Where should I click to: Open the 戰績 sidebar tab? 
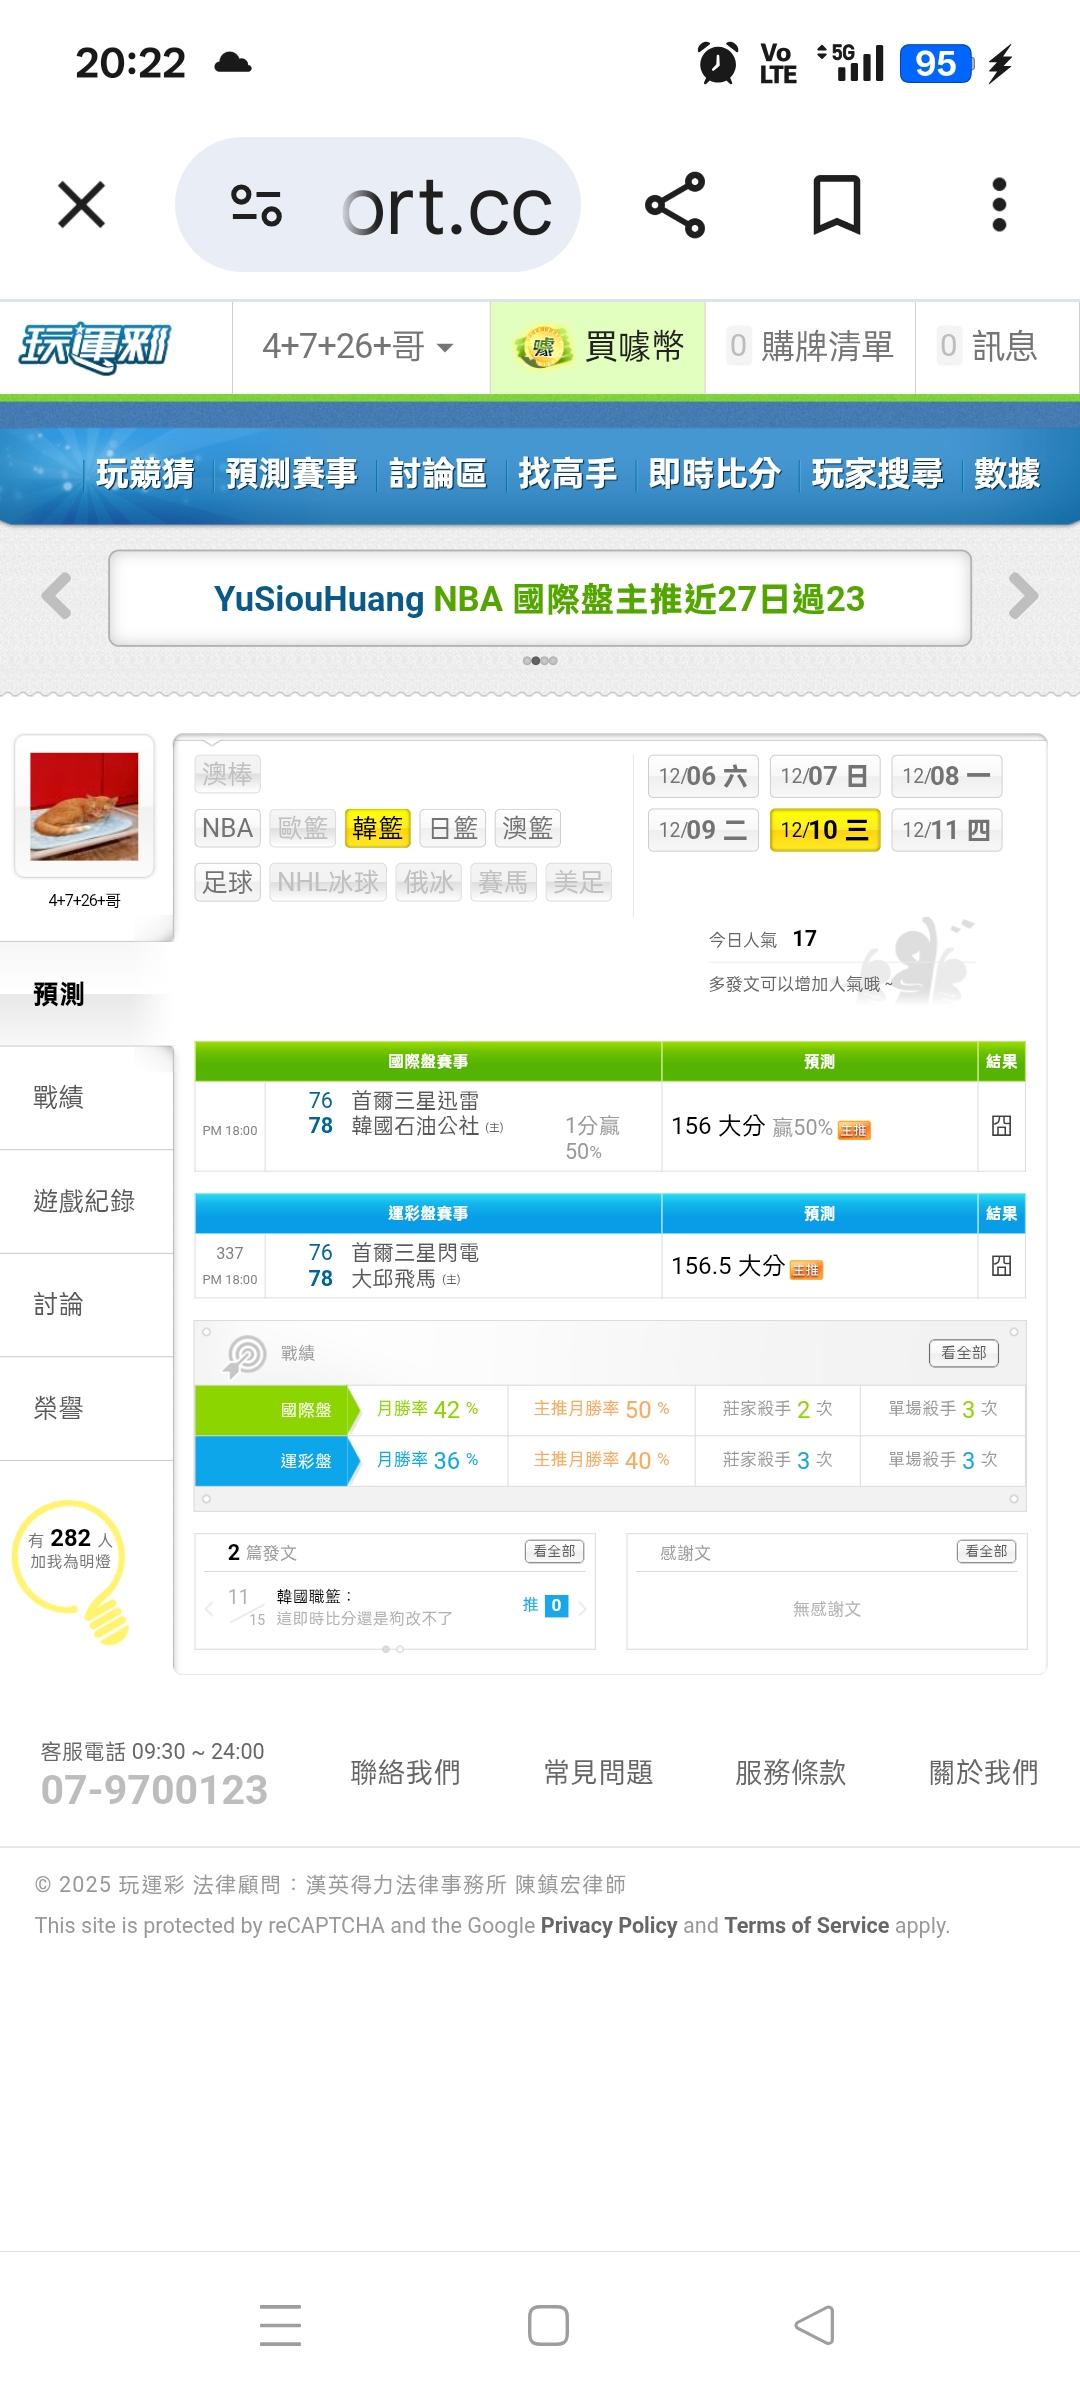point(58,1097)
